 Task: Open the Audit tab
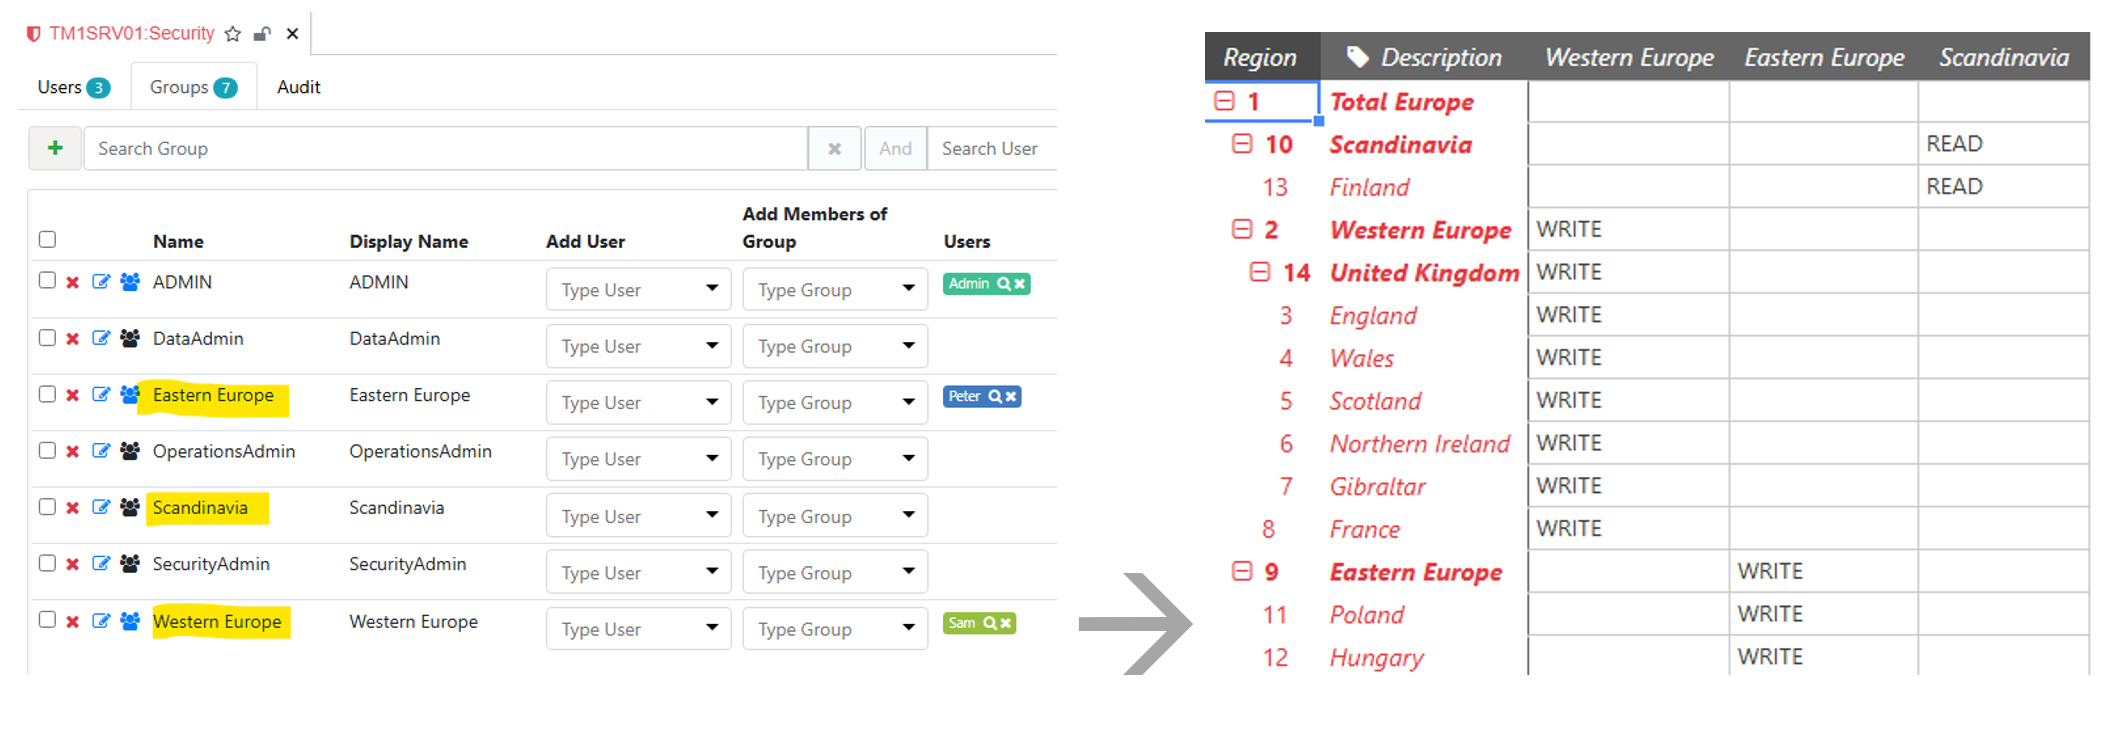pos(298,87)
